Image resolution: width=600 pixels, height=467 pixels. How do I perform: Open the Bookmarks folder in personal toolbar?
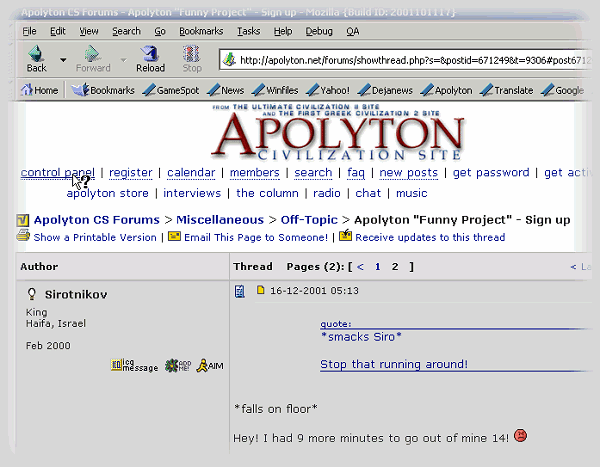(103, 90)
